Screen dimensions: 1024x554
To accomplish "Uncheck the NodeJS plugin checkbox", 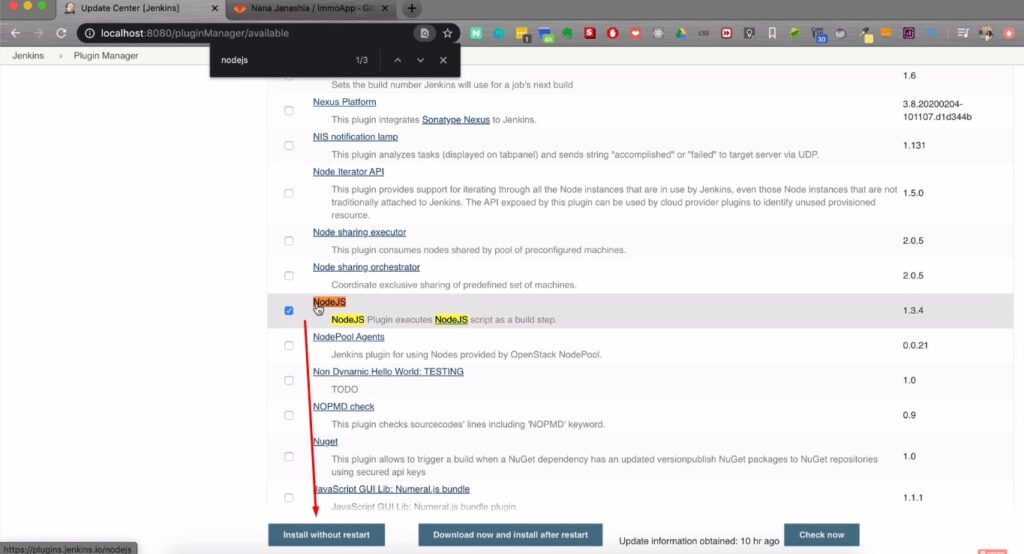I will click(289, 310).
